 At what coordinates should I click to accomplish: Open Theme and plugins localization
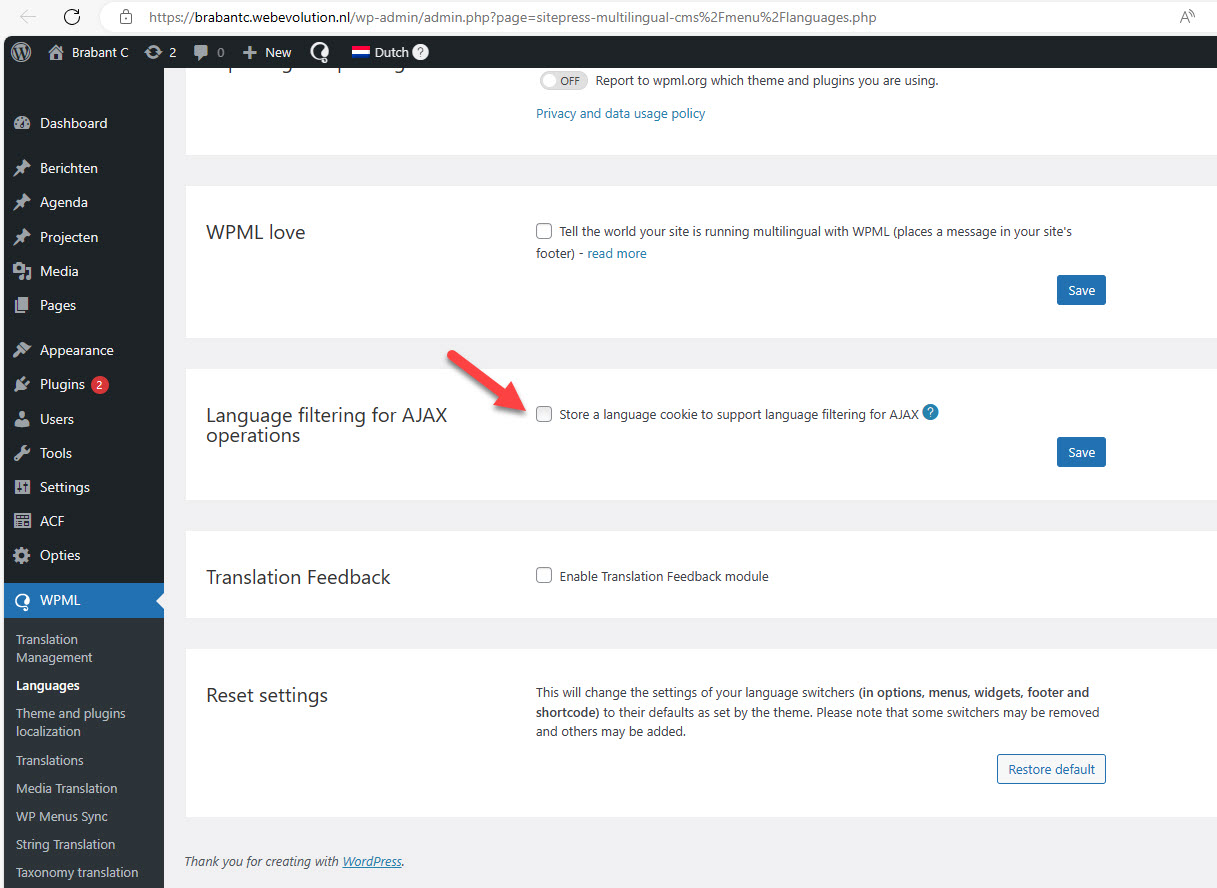coord(70,722)
